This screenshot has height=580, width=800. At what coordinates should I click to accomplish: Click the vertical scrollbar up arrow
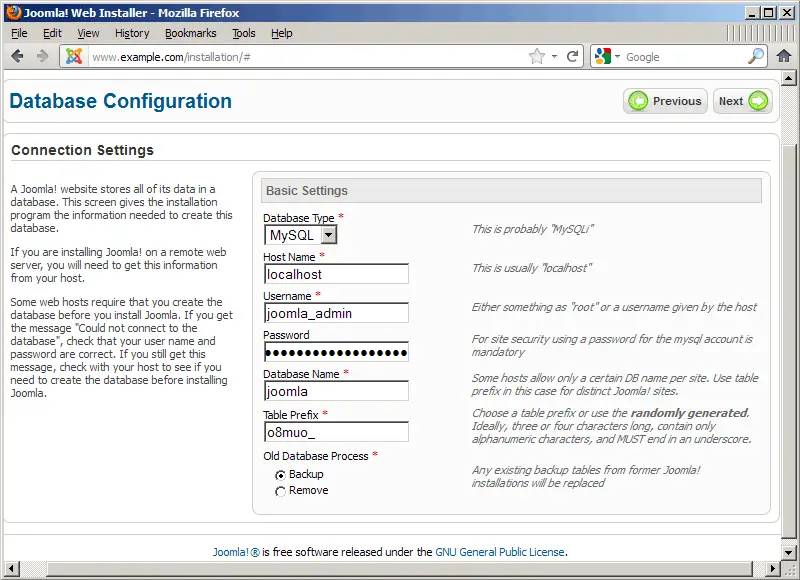[789, 79]
